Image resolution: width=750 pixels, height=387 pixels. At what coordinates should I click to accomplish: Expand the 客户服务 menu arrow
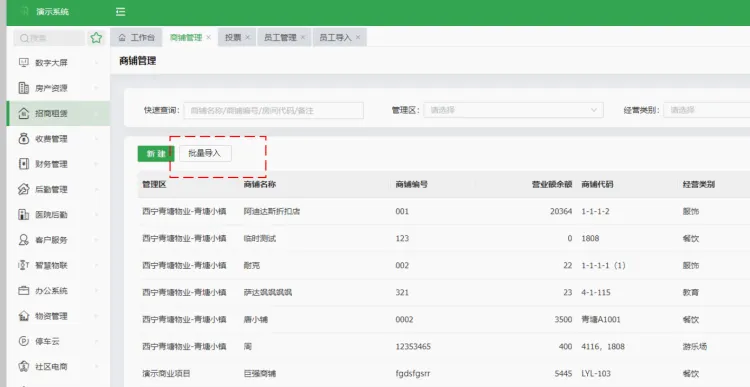click(97, 240)
